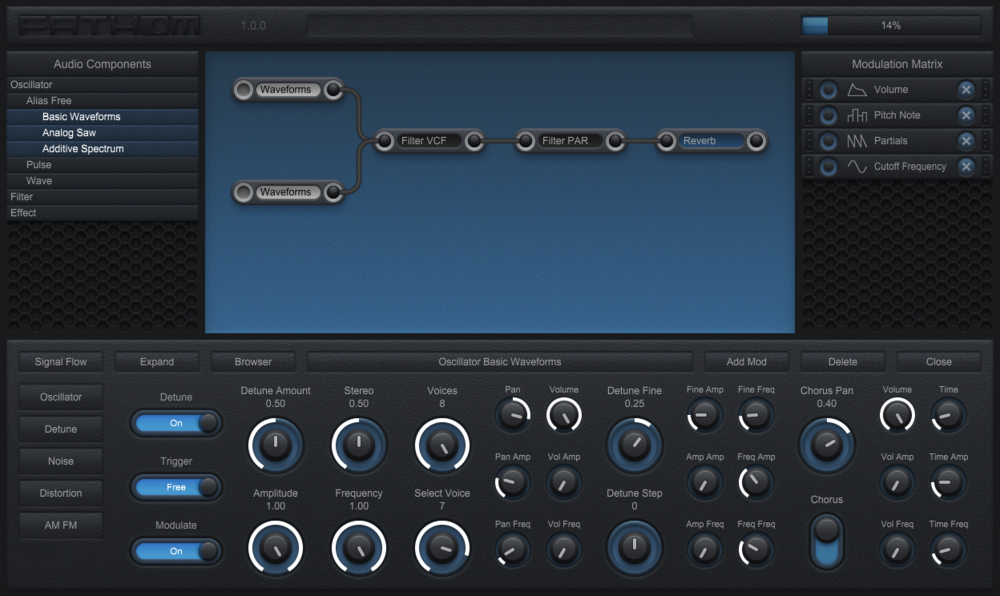Click the Frequency knob
1000x596 pixels.
tap(359, 548)
